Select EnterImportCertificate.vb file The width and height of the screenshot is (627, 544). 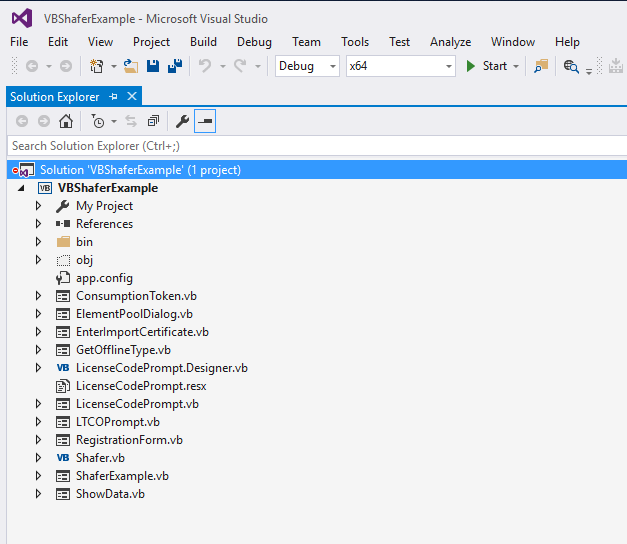pos(142,332)
